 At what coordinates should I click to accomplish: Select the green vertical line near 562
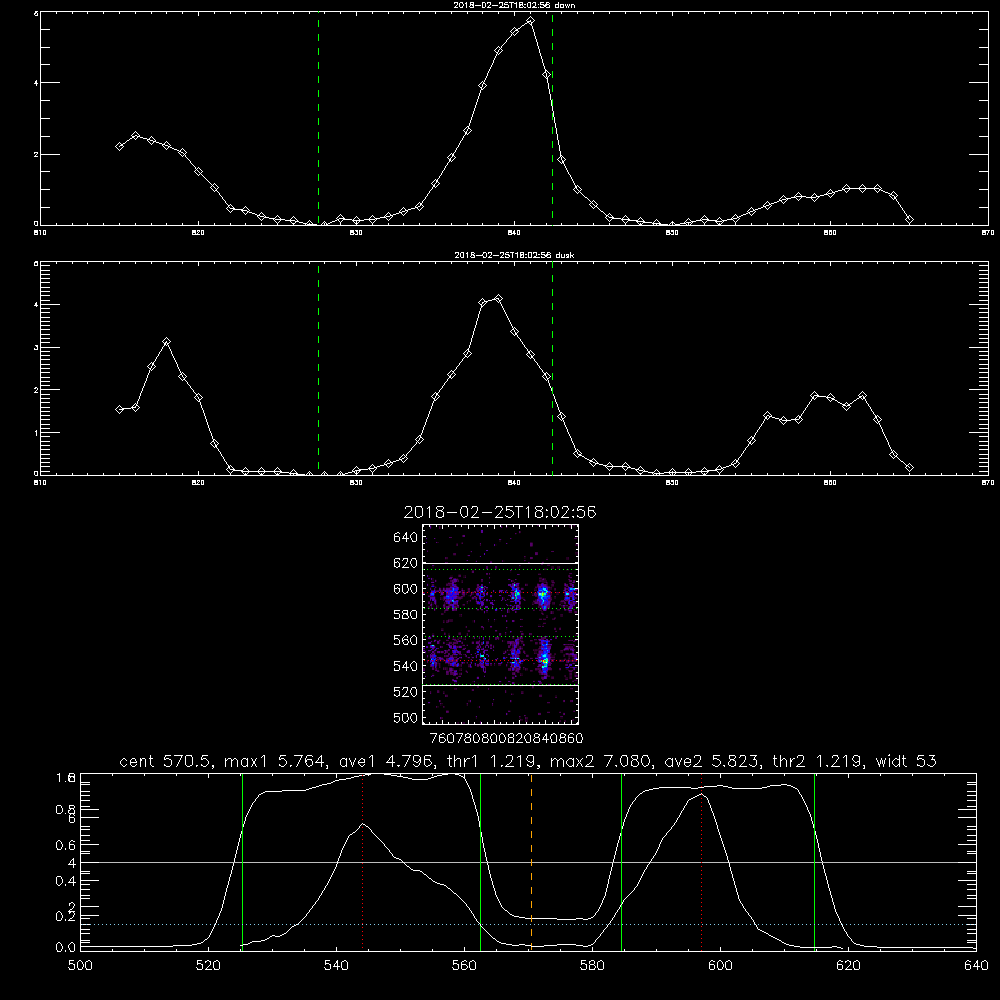point(480,861)
